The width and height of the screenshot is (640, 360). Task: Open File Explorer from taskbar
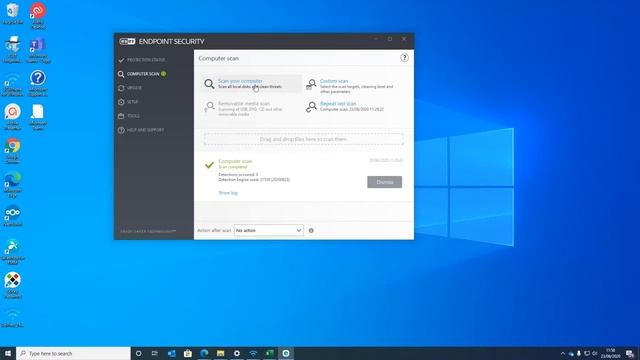coord(220,353)
